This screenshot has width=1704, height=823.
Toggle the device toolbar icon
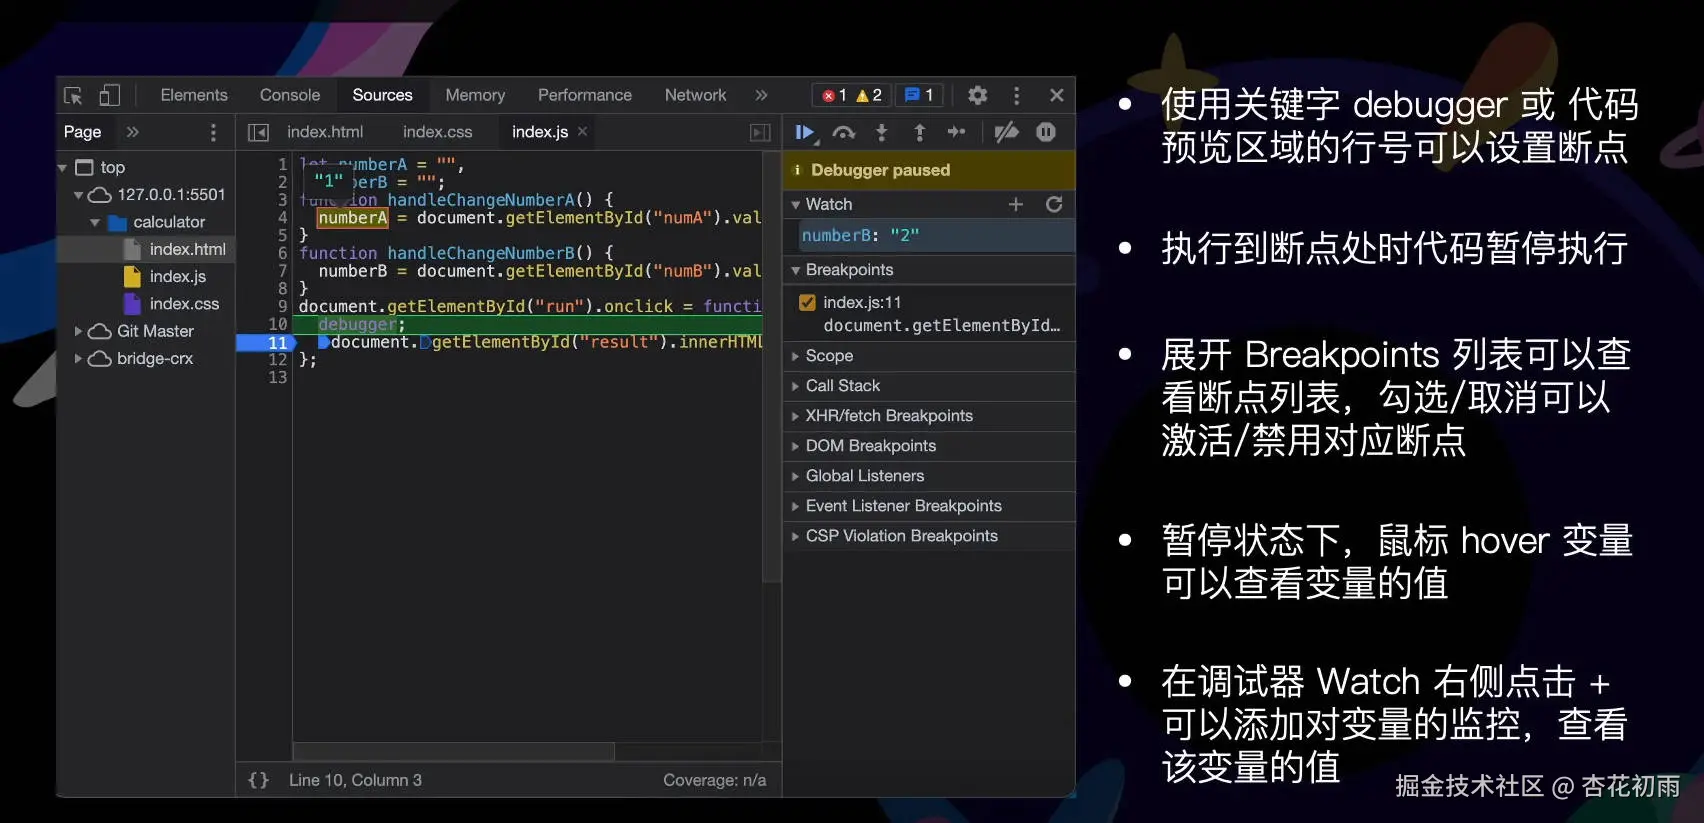pos(109,95)
